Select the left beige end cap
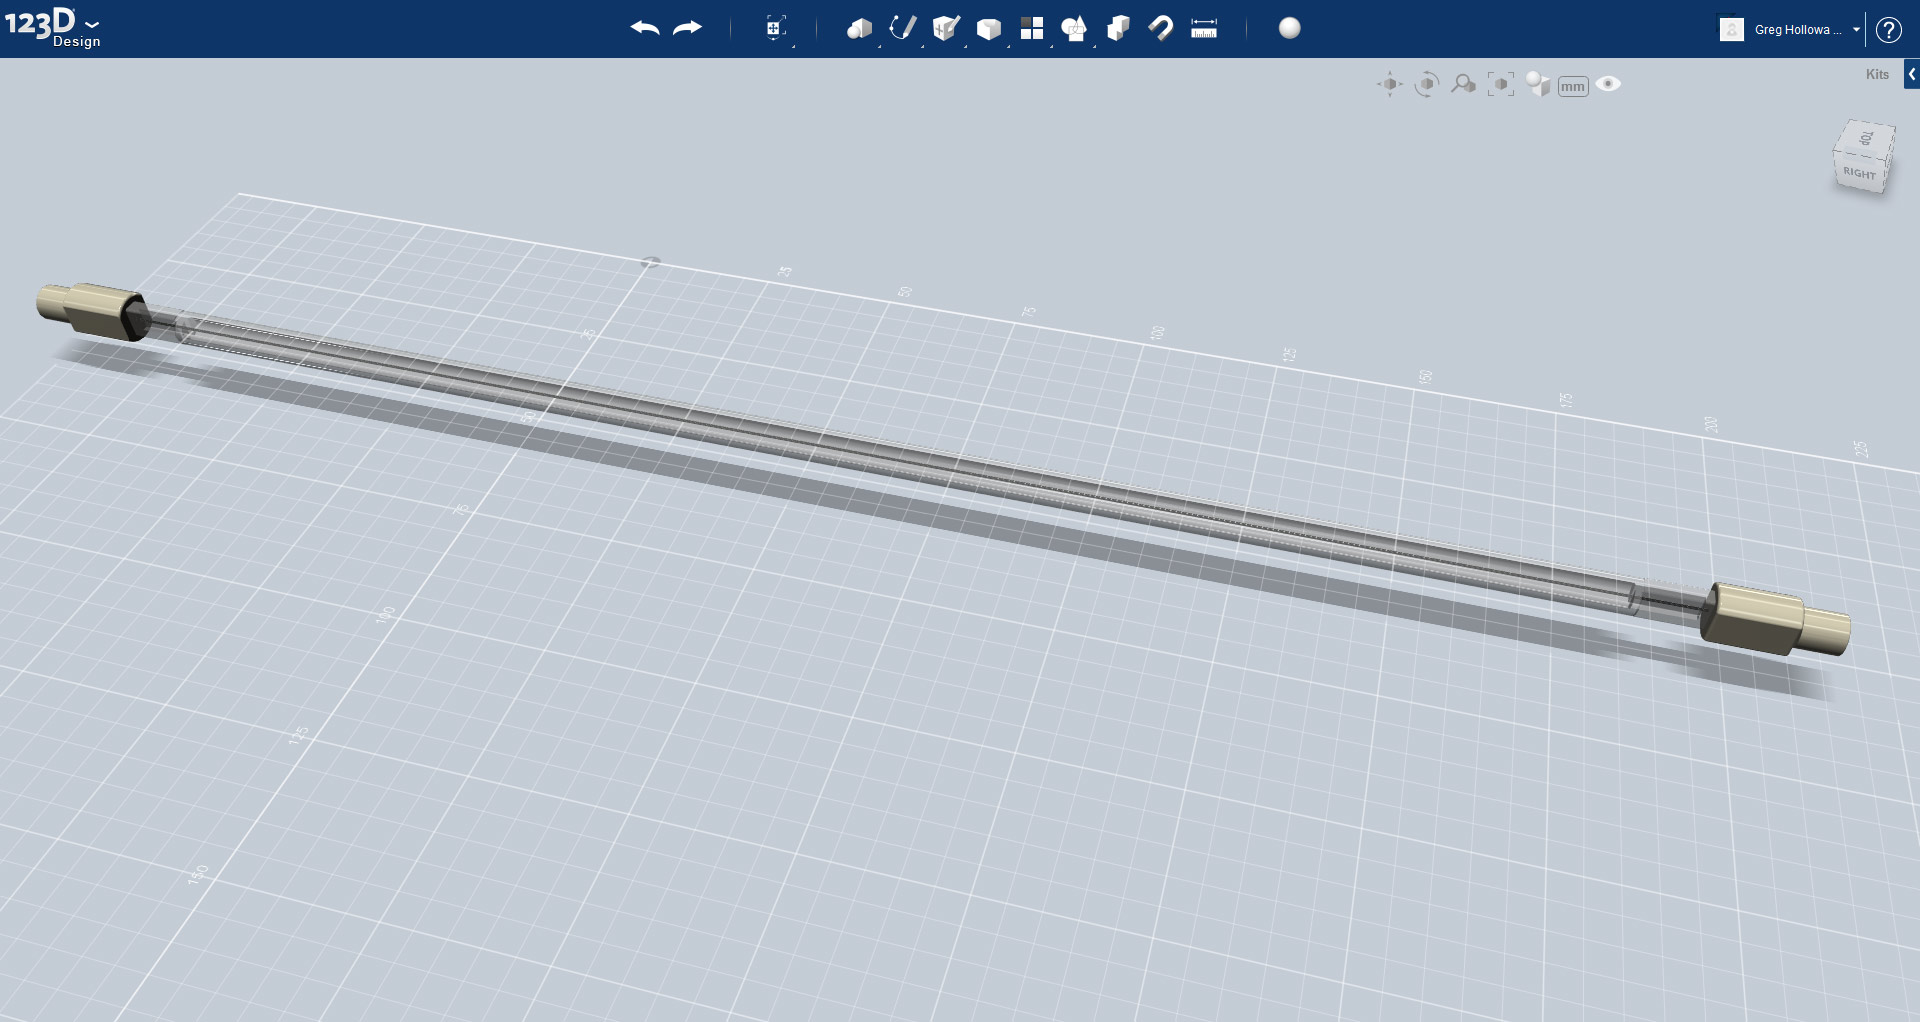Viewport: 1920px width, 1022px height. (x=92, y=310)
